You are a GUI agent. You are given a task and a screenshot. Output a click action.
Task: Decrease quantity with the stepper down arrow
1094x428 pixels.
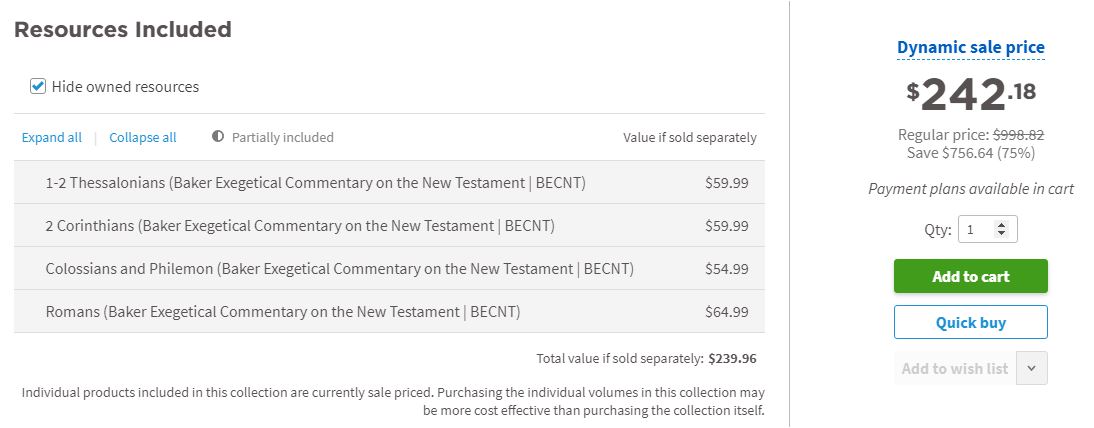tap(1002, 235)
